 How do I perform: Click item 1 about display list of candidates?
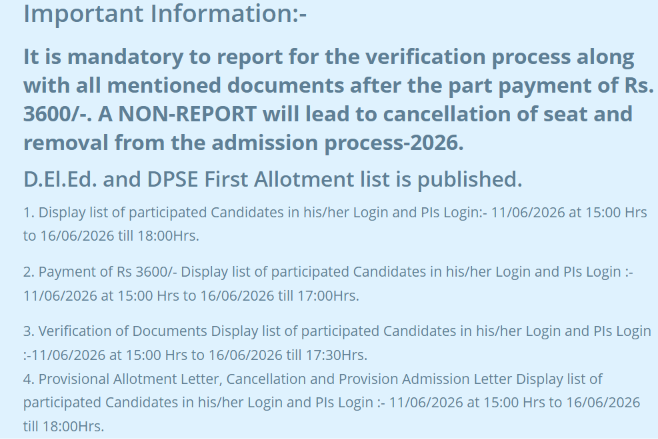[x=335, y=224]
